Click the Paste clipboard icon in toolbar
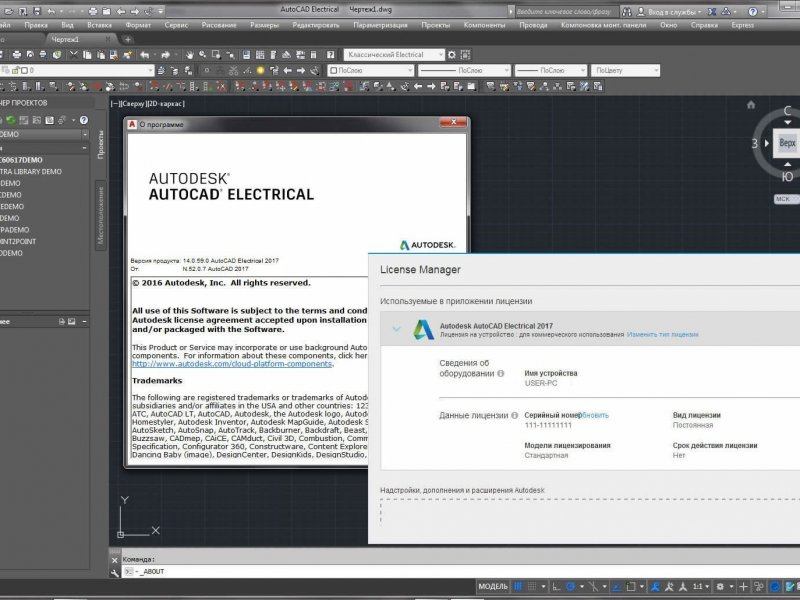800x600 pixels. [x=101, y=55]
